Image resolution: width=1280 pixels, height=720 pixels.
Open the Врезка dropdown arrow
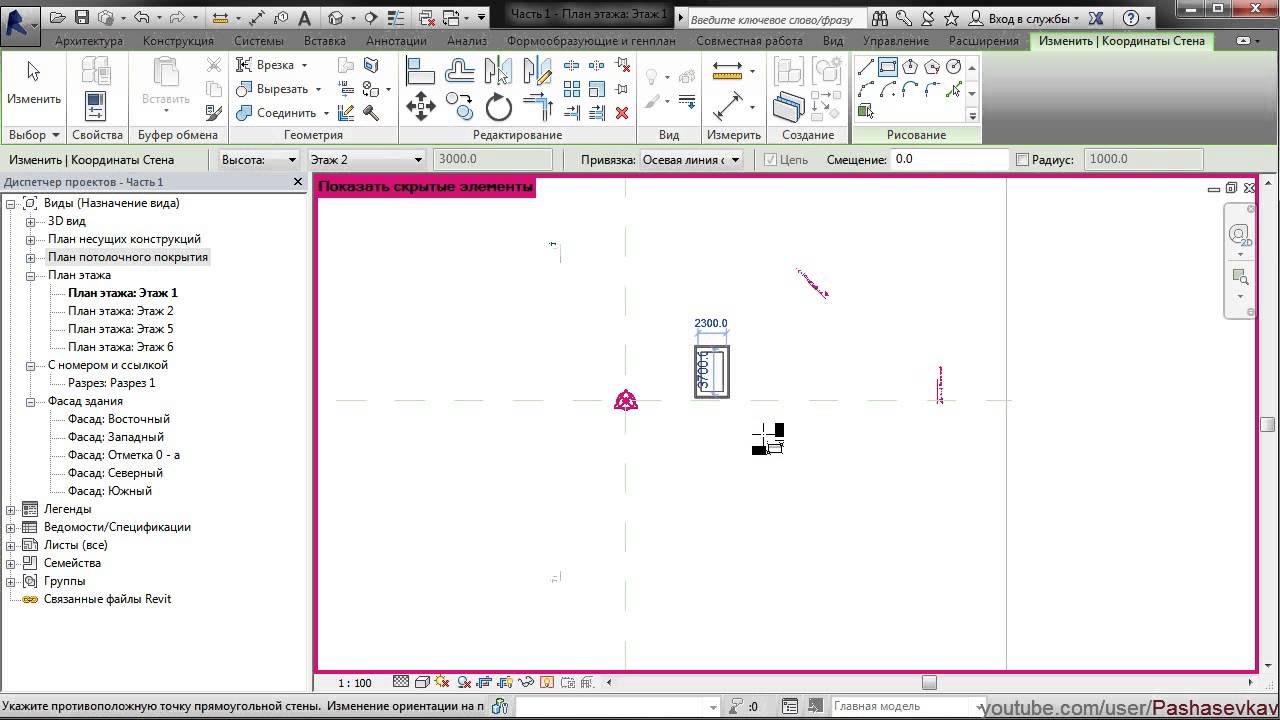pyautogui.click(x=304, y=65)
